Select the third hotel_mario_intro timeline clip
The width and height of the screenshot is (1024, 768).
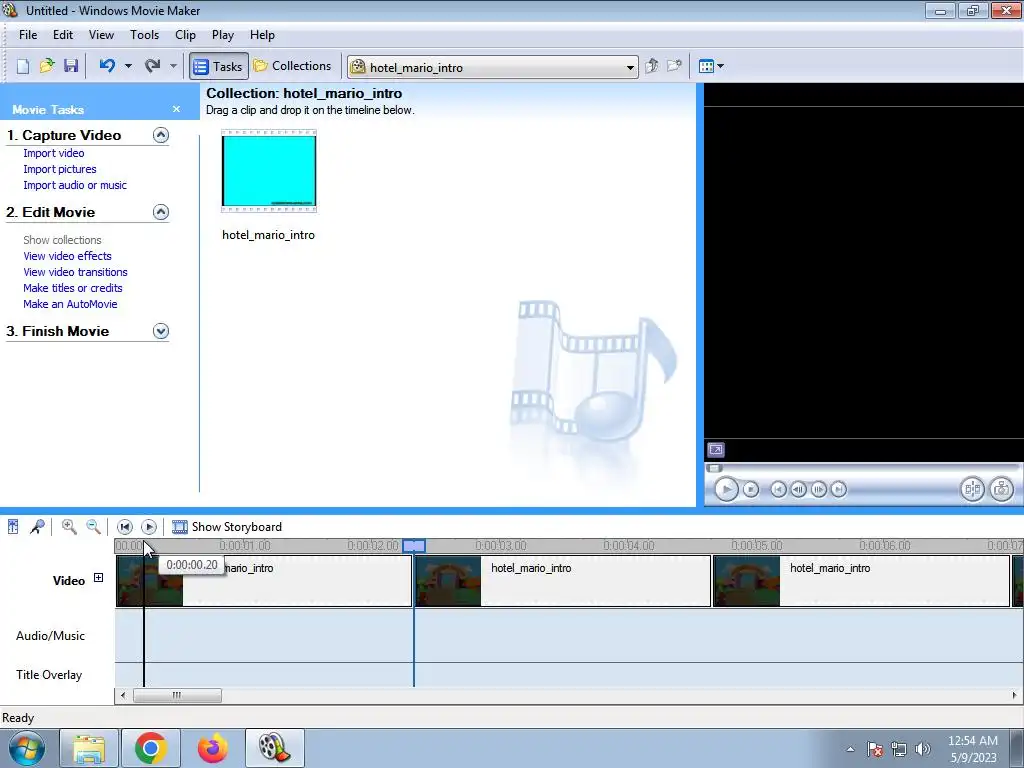pyautogui.click(x=861, y=581)
